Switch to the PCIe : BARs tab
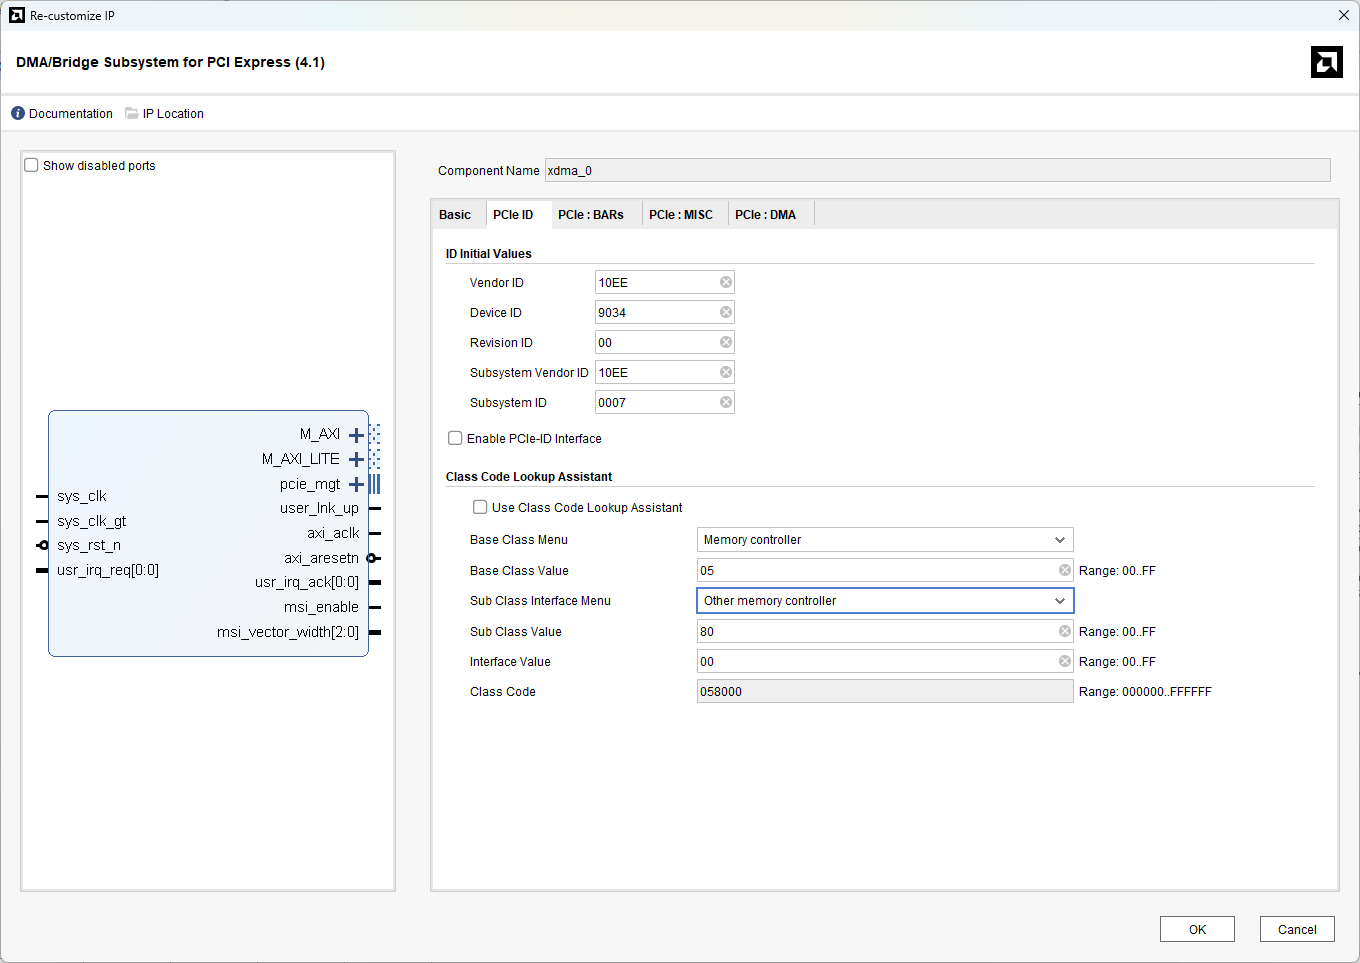Screen dimensions: 1360x963 (590, 215)
